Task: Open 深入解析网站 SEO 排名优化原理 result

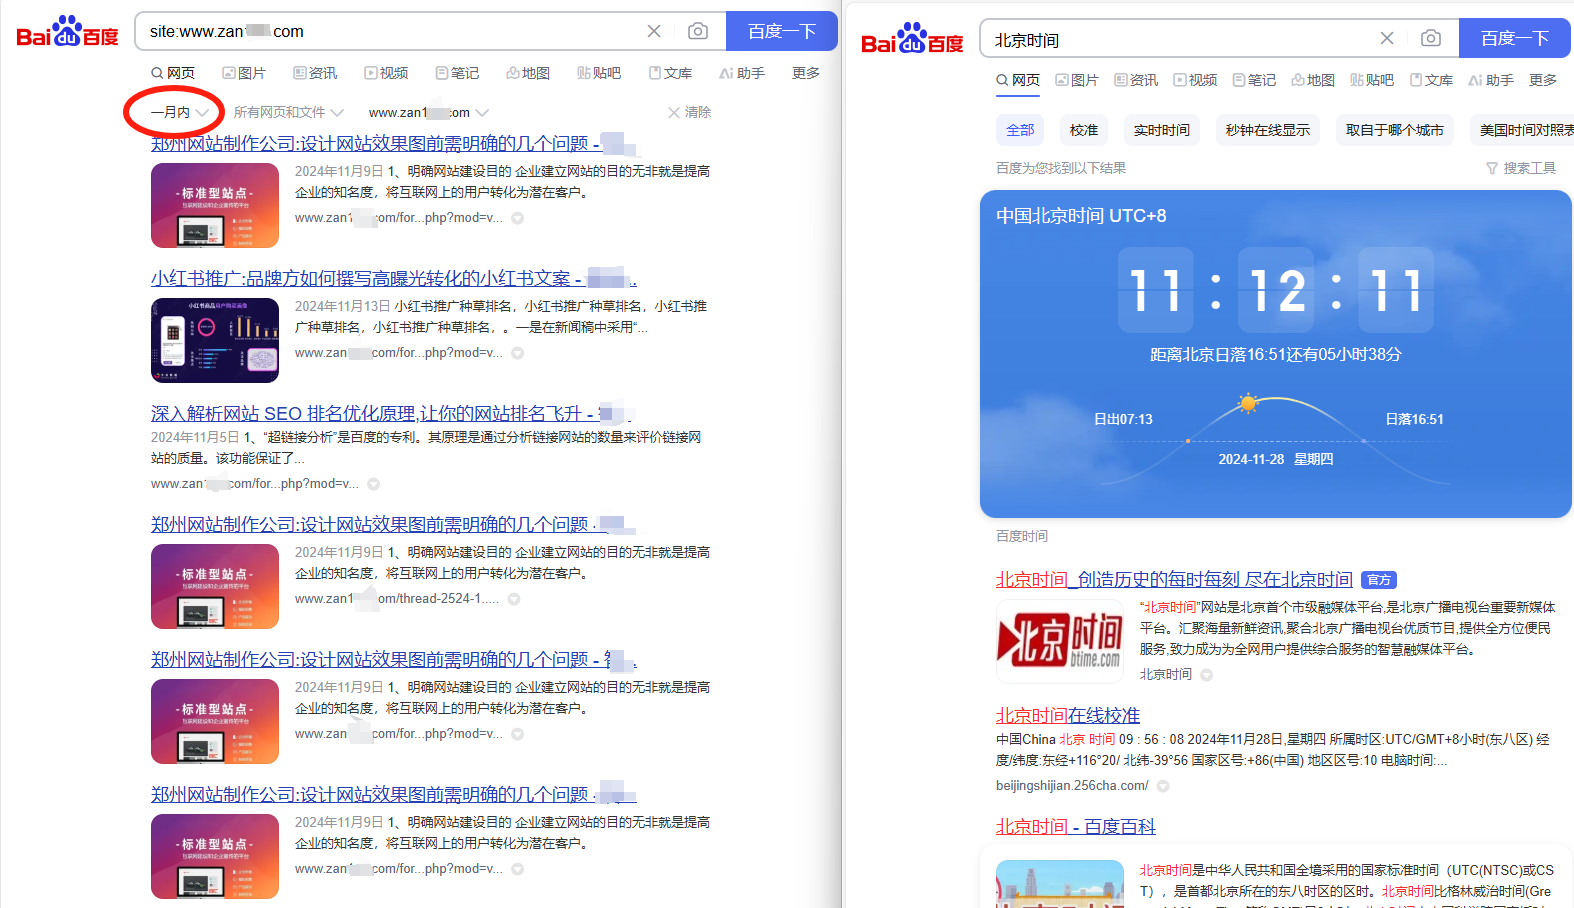Action: pos(392,413)
